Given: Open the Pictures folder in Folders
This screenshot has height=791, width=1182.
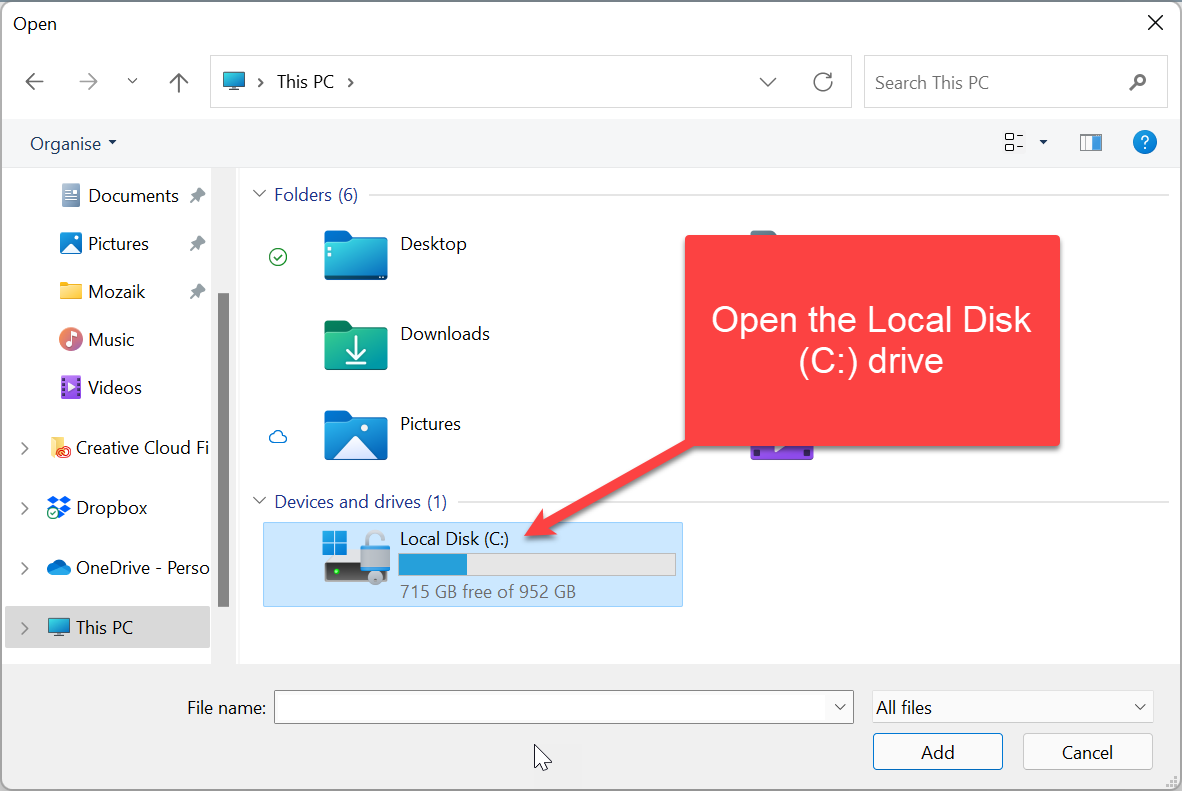Looking at the screenshot, I should [356, 435].
